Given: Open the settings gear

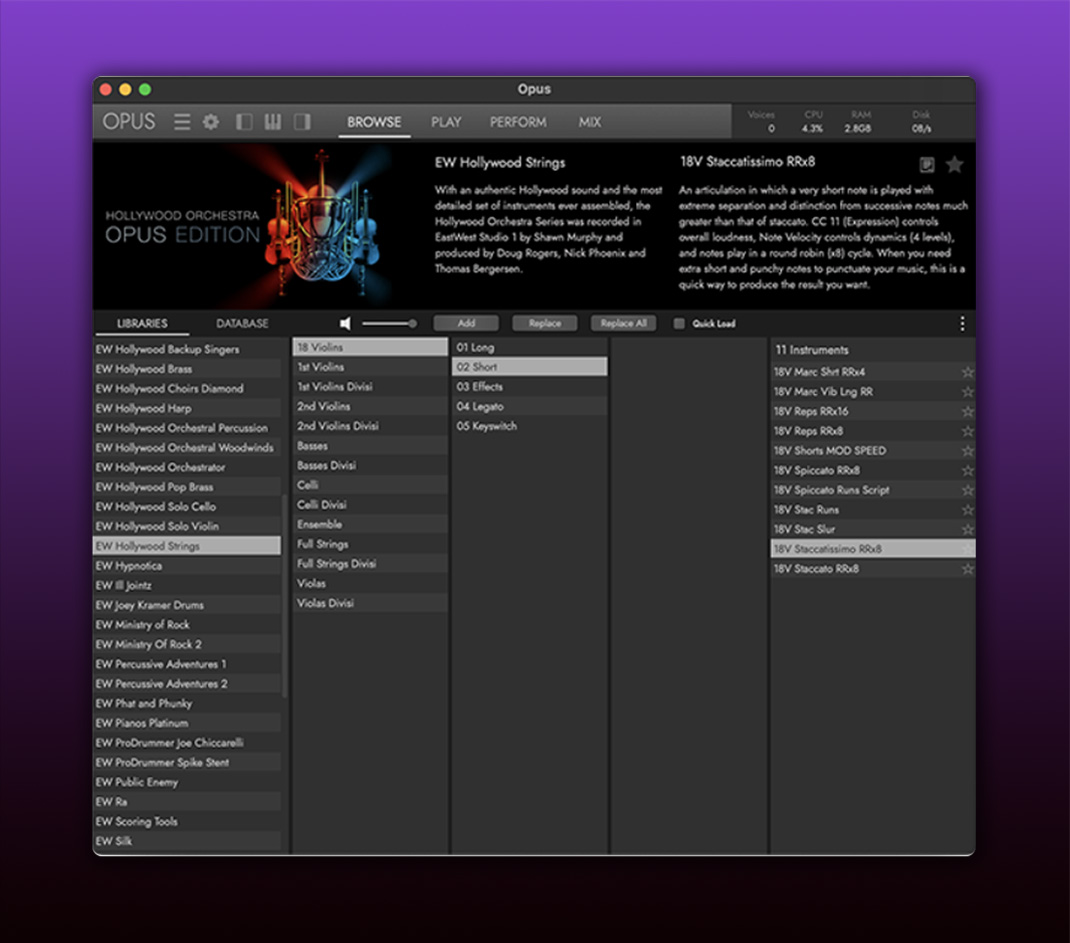Looking at the screenshot, I should point(212,122).
